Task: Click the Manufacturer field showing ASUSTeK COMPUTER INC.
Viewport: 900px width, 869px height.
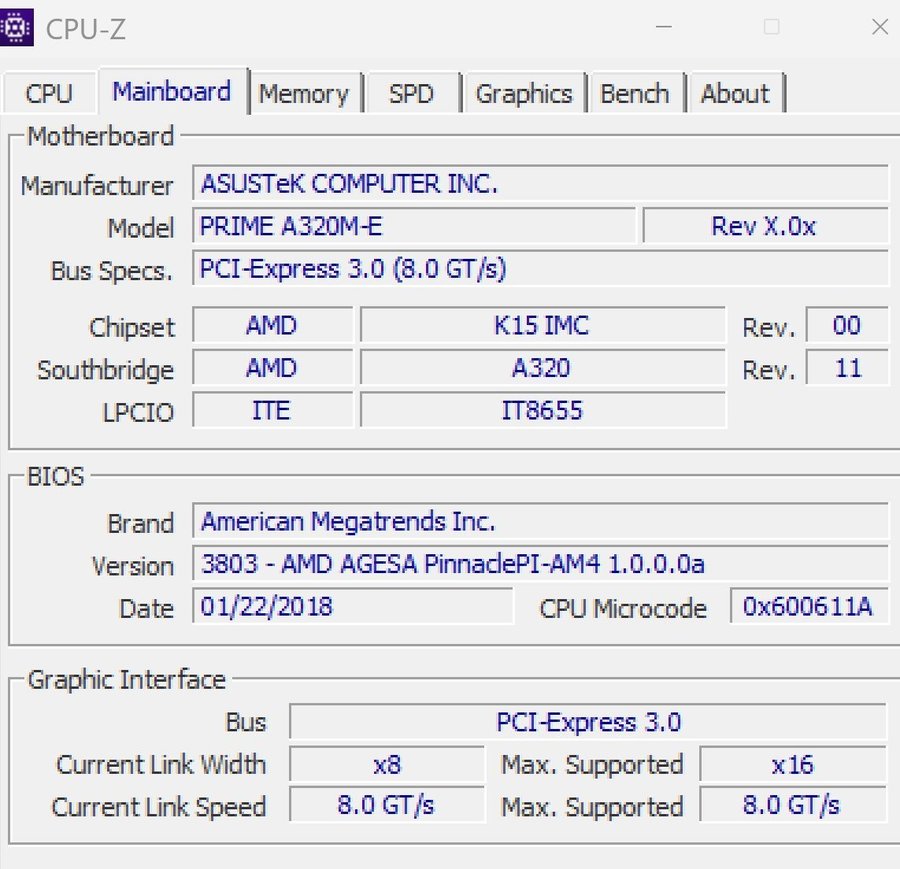Action: (x=540, y=184)
